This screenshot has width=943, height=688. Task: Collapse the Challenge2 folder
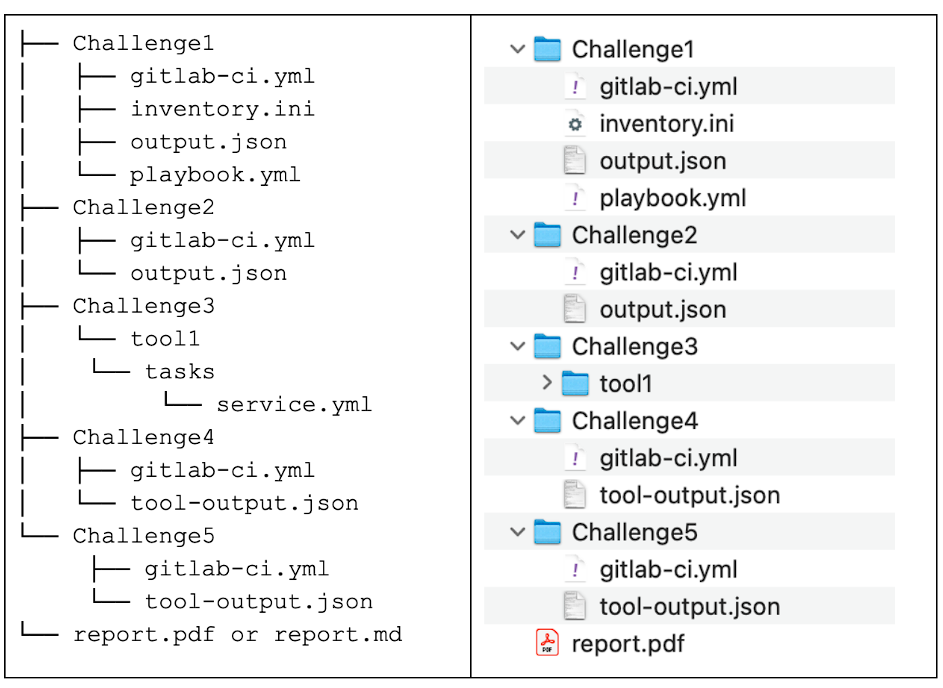516,235
